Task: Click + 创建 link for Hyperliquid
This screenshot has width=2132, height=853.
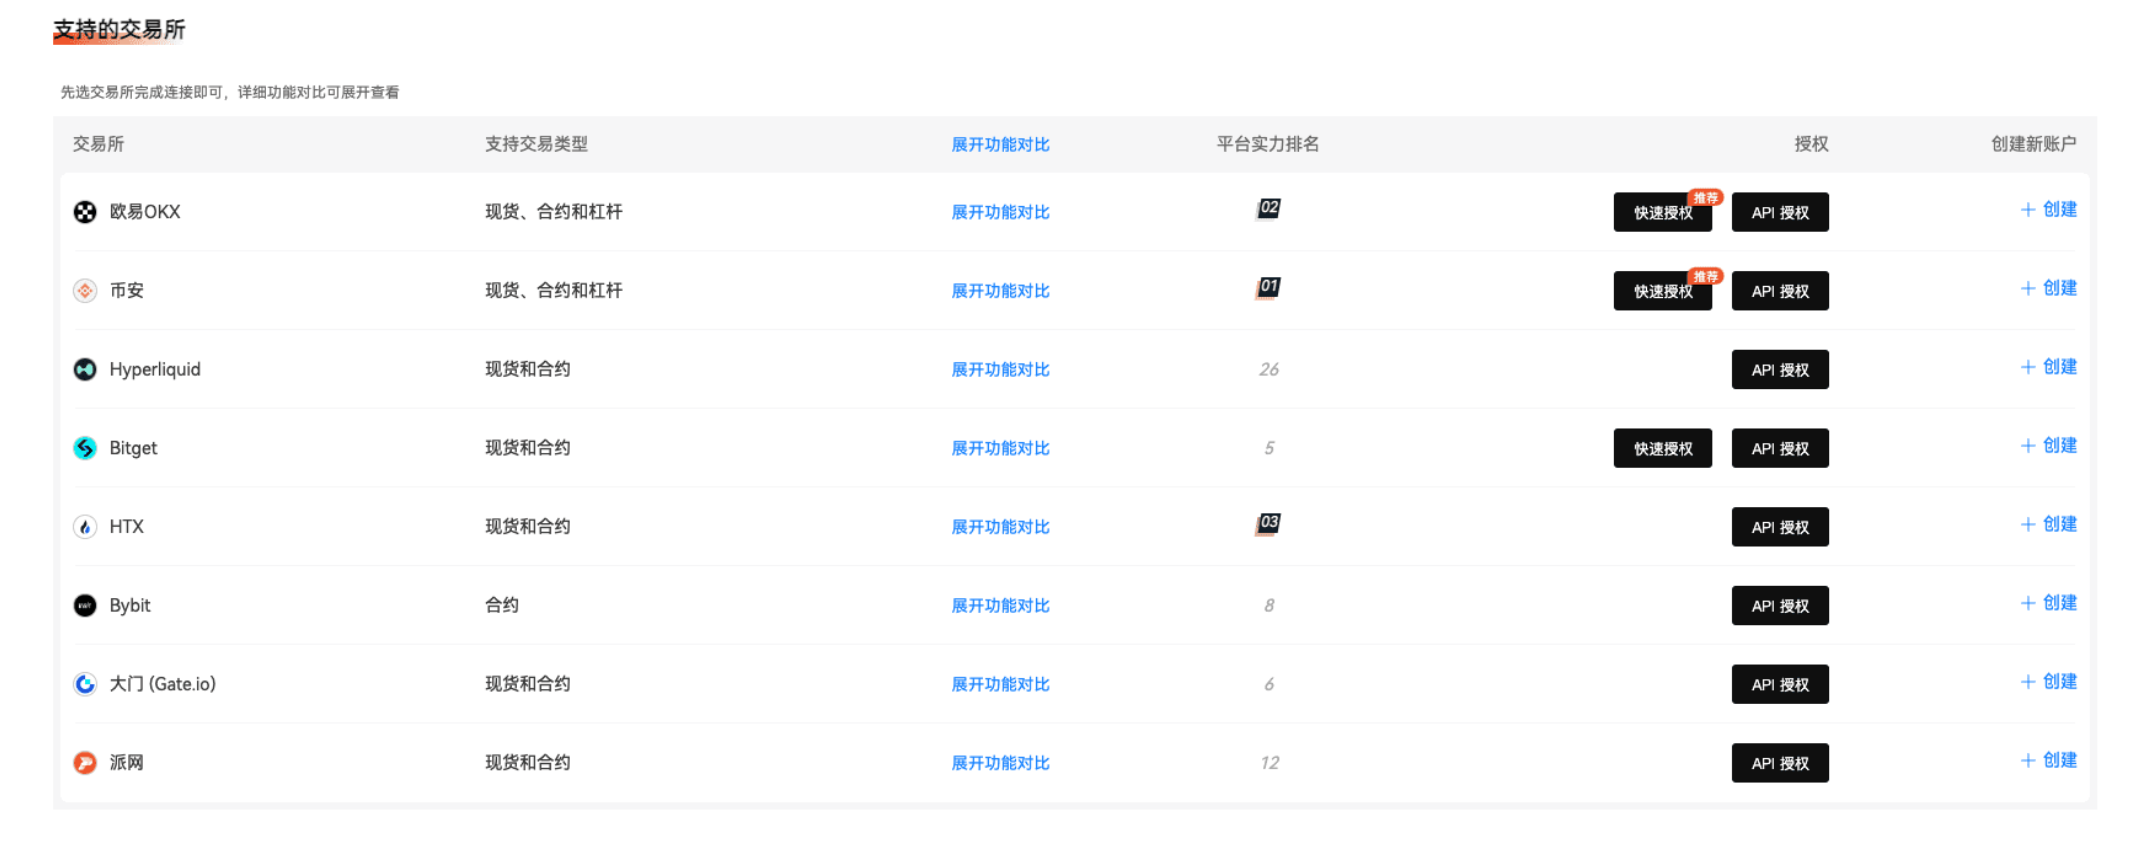Action: click(2048, 367)
